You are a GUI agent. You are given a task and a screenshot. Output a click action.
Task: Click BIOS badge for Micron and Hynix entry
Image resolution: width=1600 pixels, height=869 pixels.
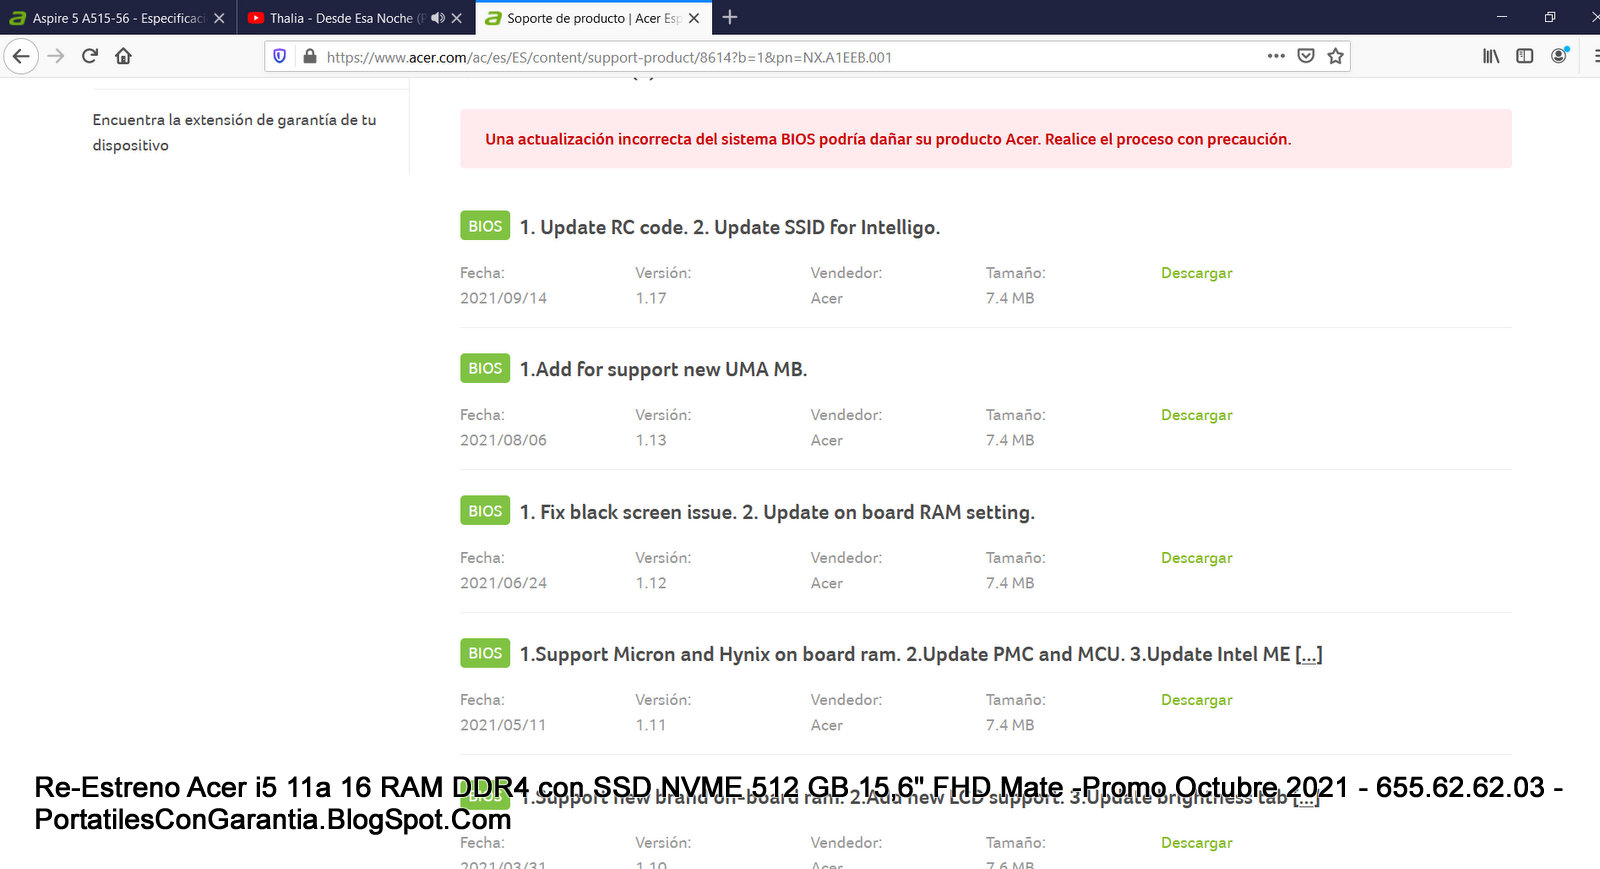point(485,653)
